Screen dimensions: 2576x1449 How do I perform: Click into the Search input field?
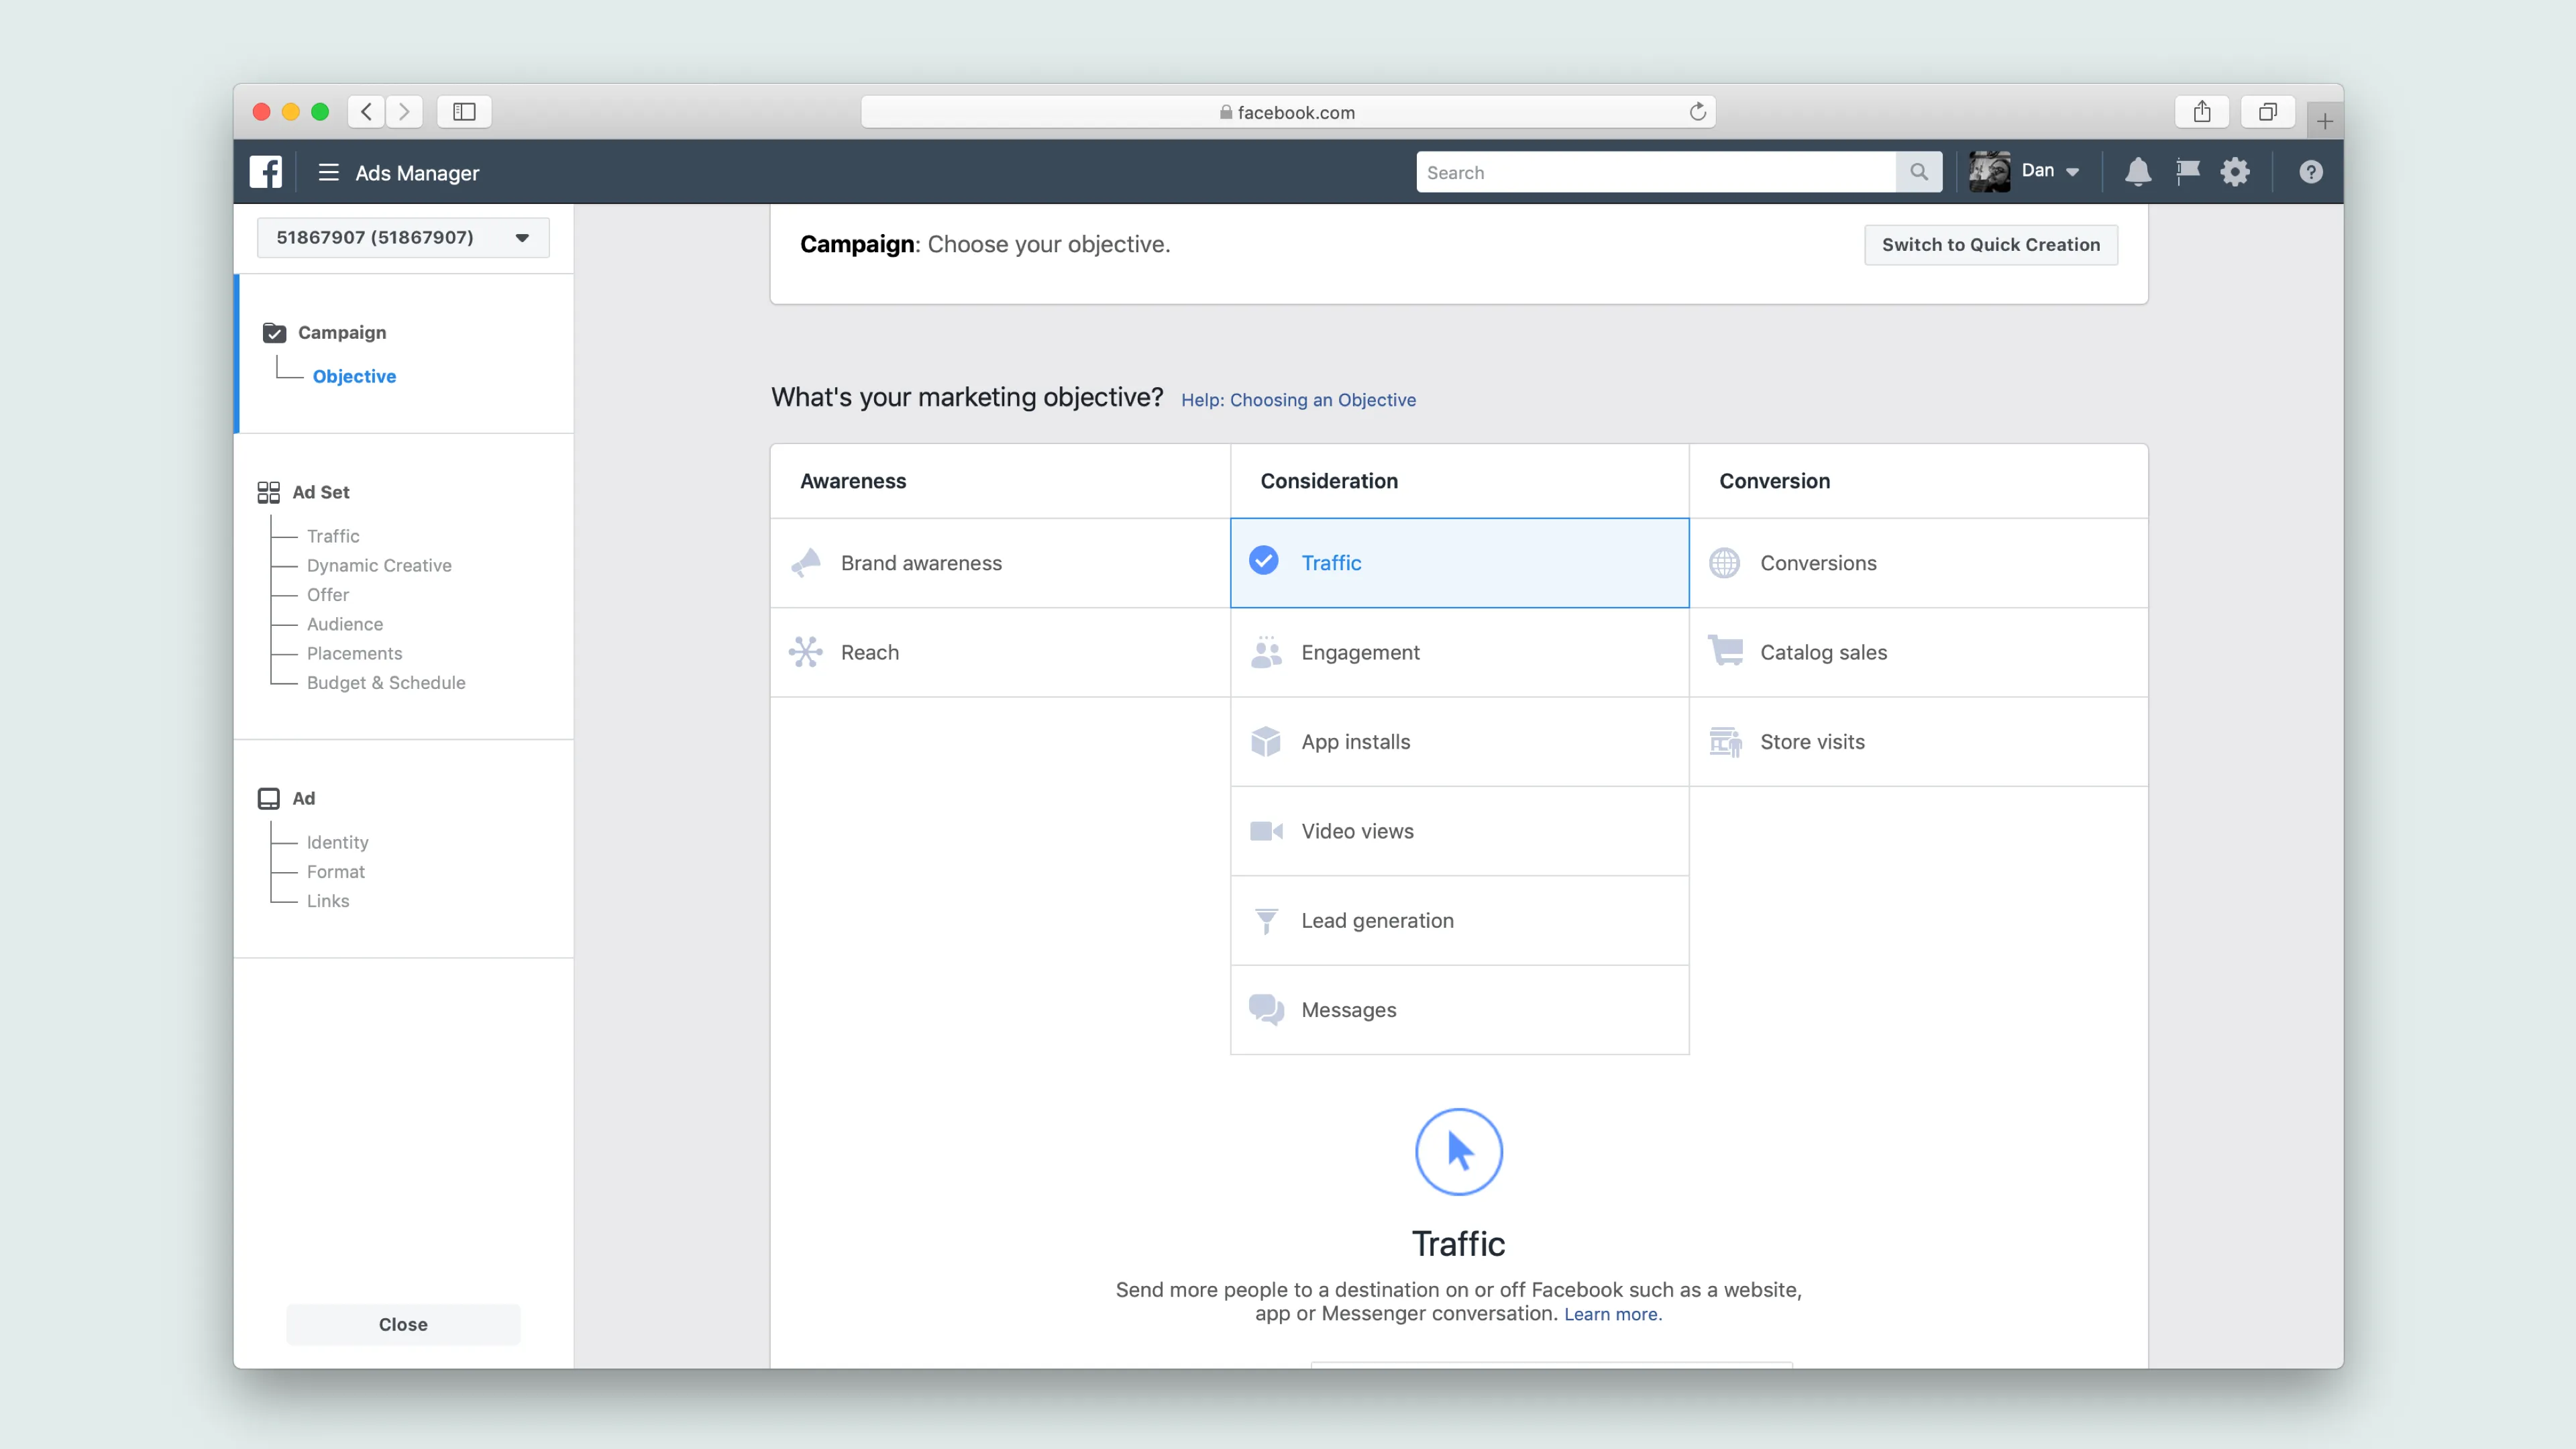click(x=1655, y=172)
